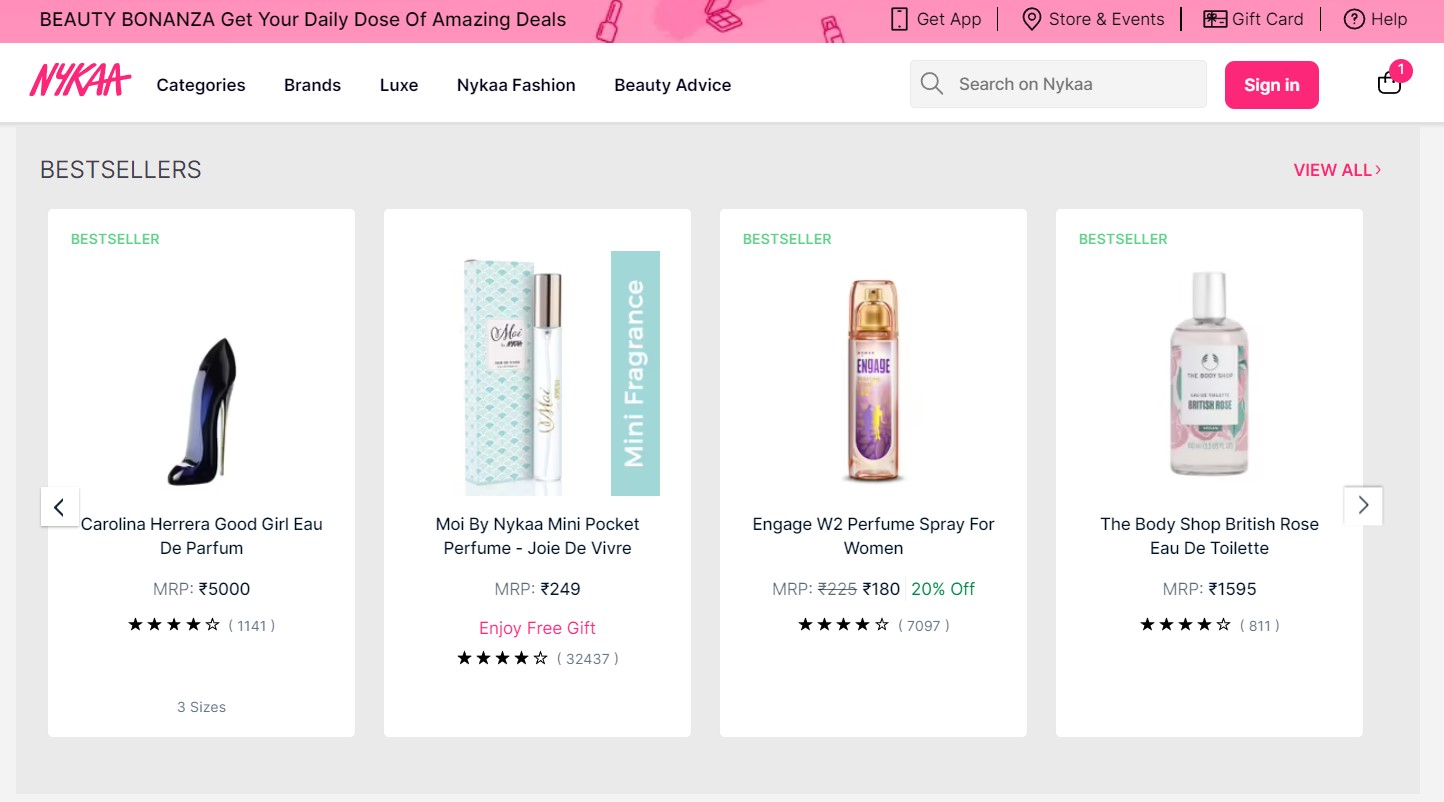Open the Brands menu
The image size is (1444, 802).
tap(312, 85)
